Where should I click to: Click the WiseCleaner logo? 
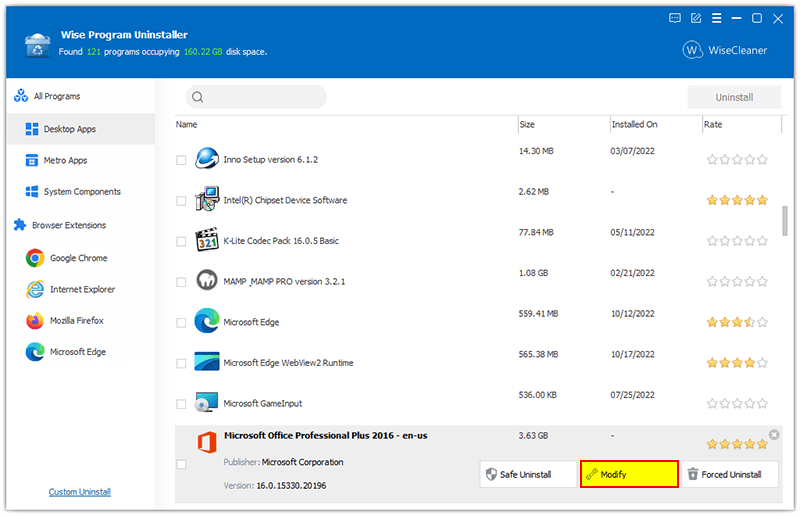(724, 50)
